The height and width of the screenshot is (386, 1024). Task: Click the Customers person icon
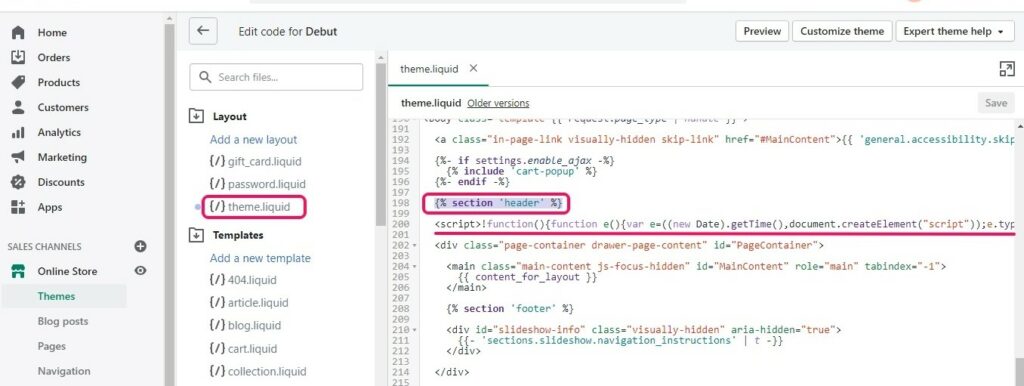coord(18,107)
